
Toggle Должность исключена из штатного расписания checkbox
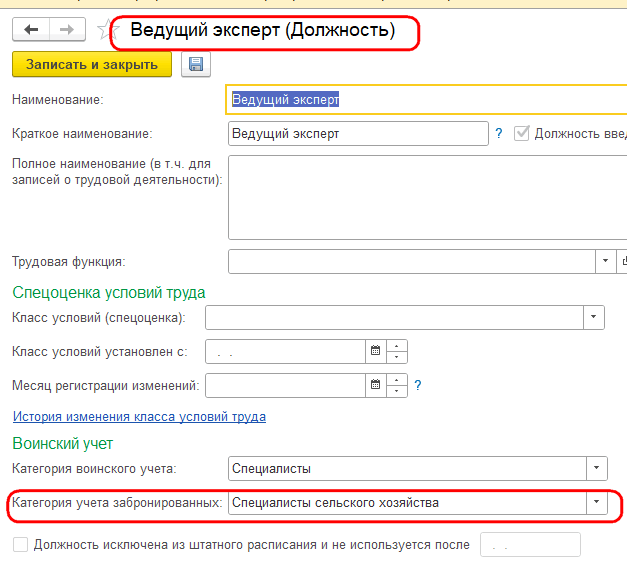click(20, 544)
